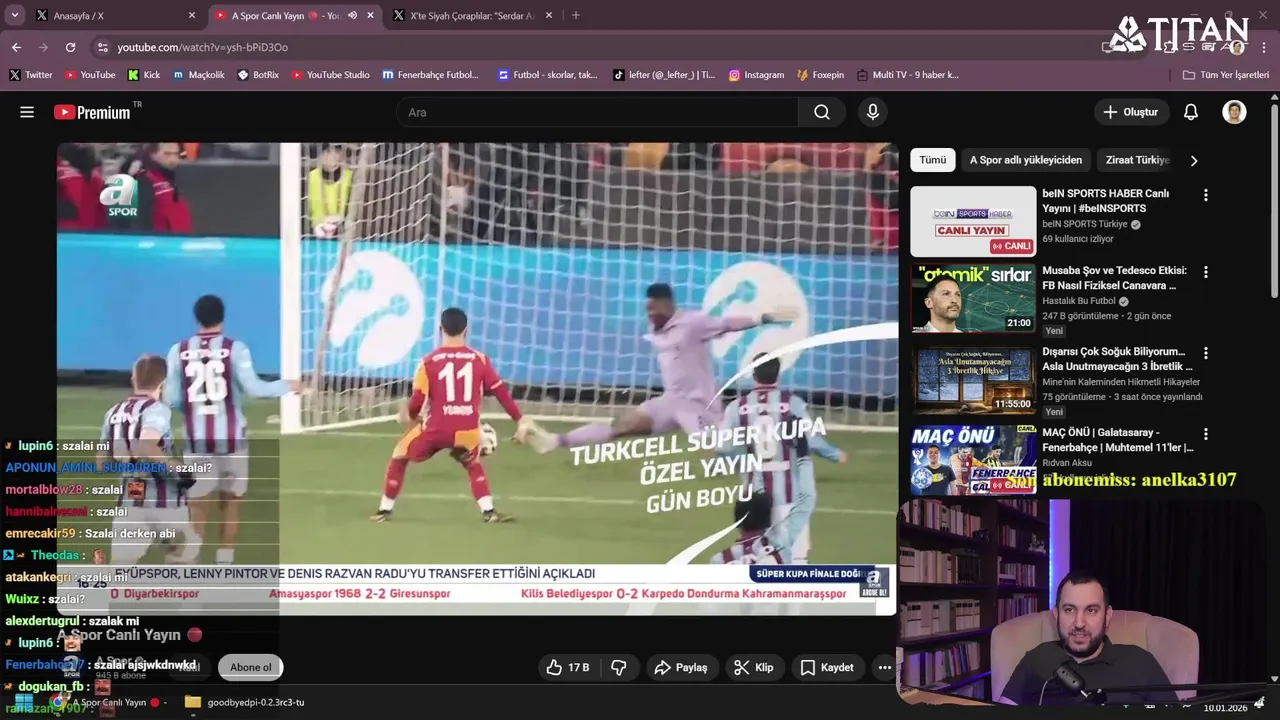Click the A Spor video player
This screenshot has width=1280, height=720.
[477, 378]
